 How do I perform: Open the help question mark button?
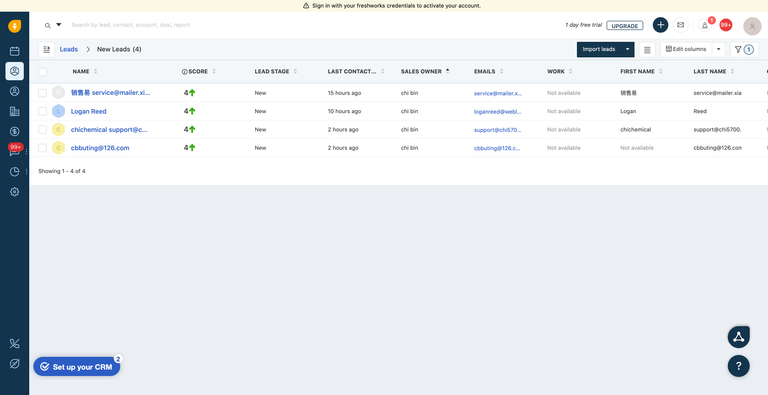(x=739, y=366)
